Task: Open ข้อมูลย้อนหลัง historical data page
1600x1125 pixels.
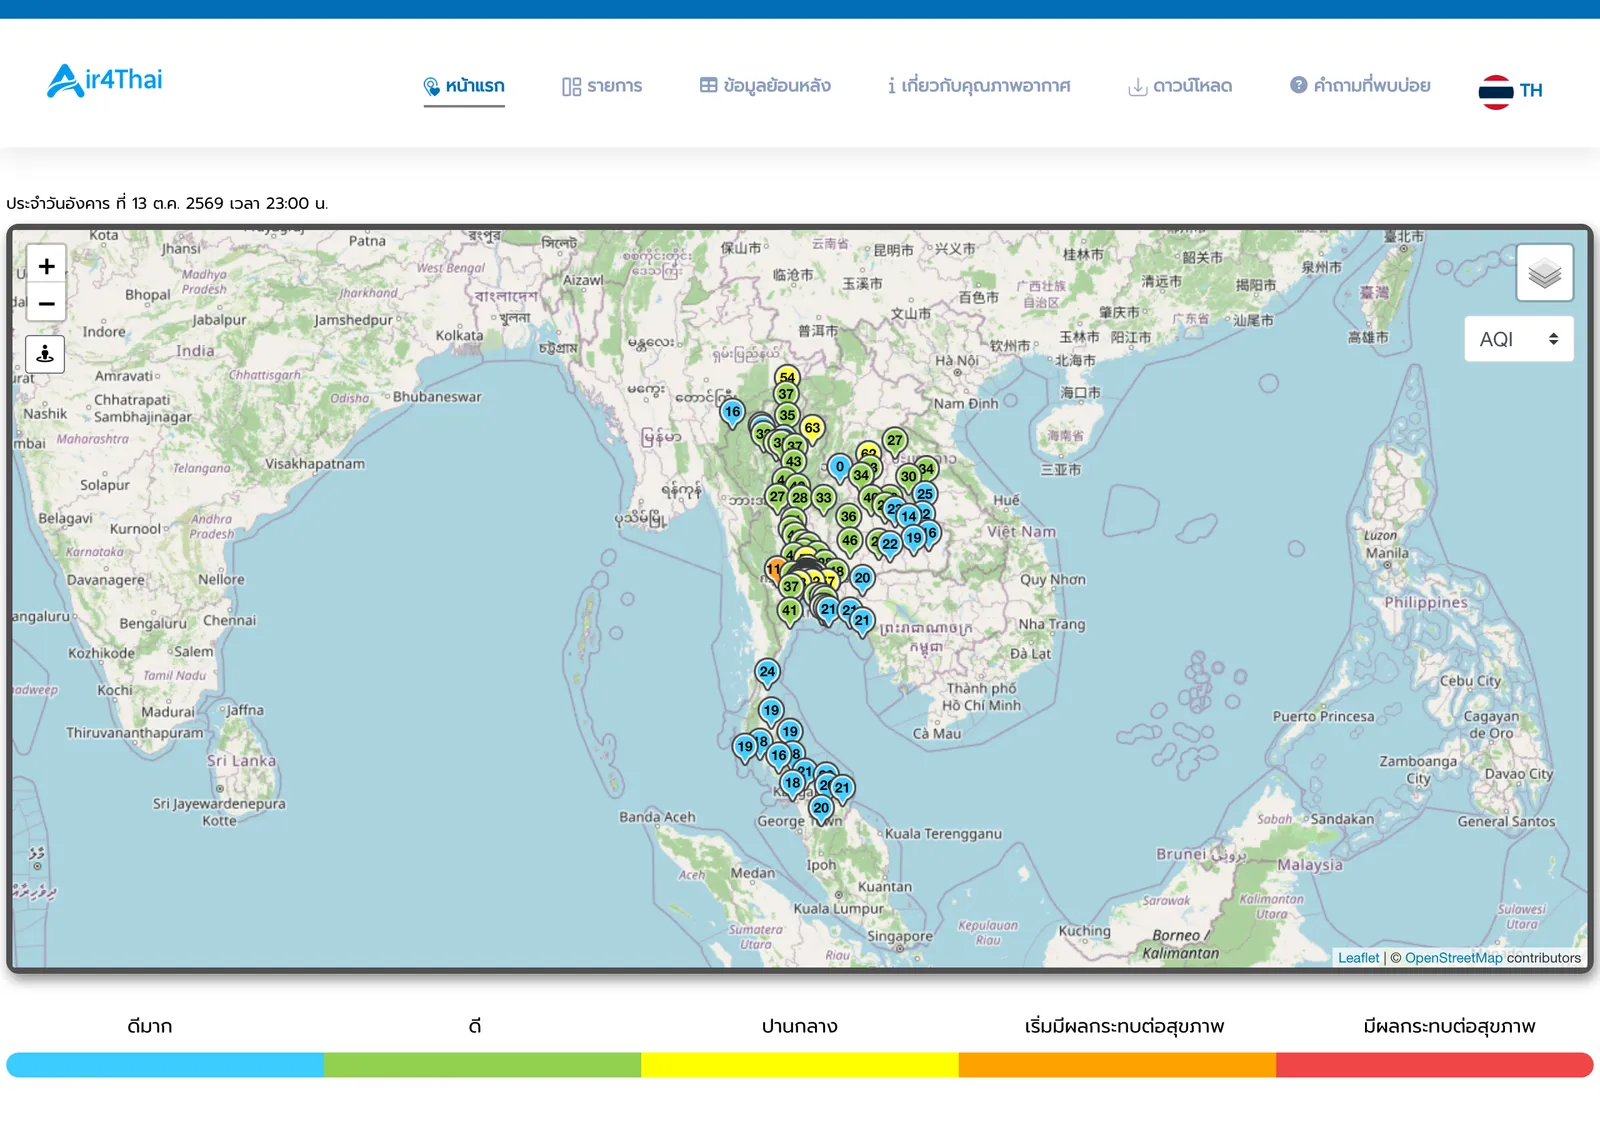Action: coord(765,86)
